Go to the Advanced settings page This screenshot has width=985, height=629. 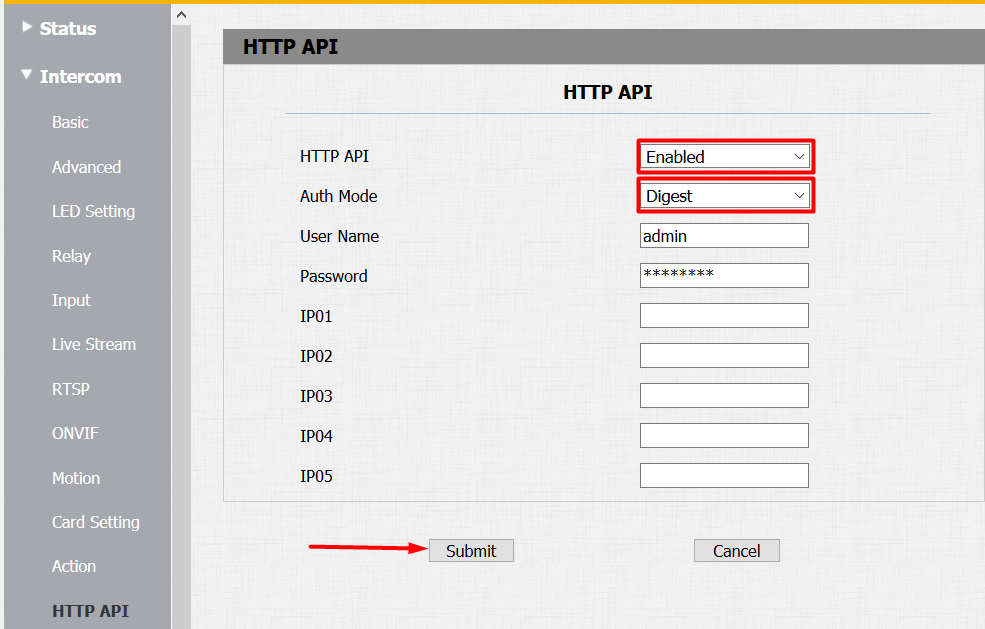tap(86, 167)
